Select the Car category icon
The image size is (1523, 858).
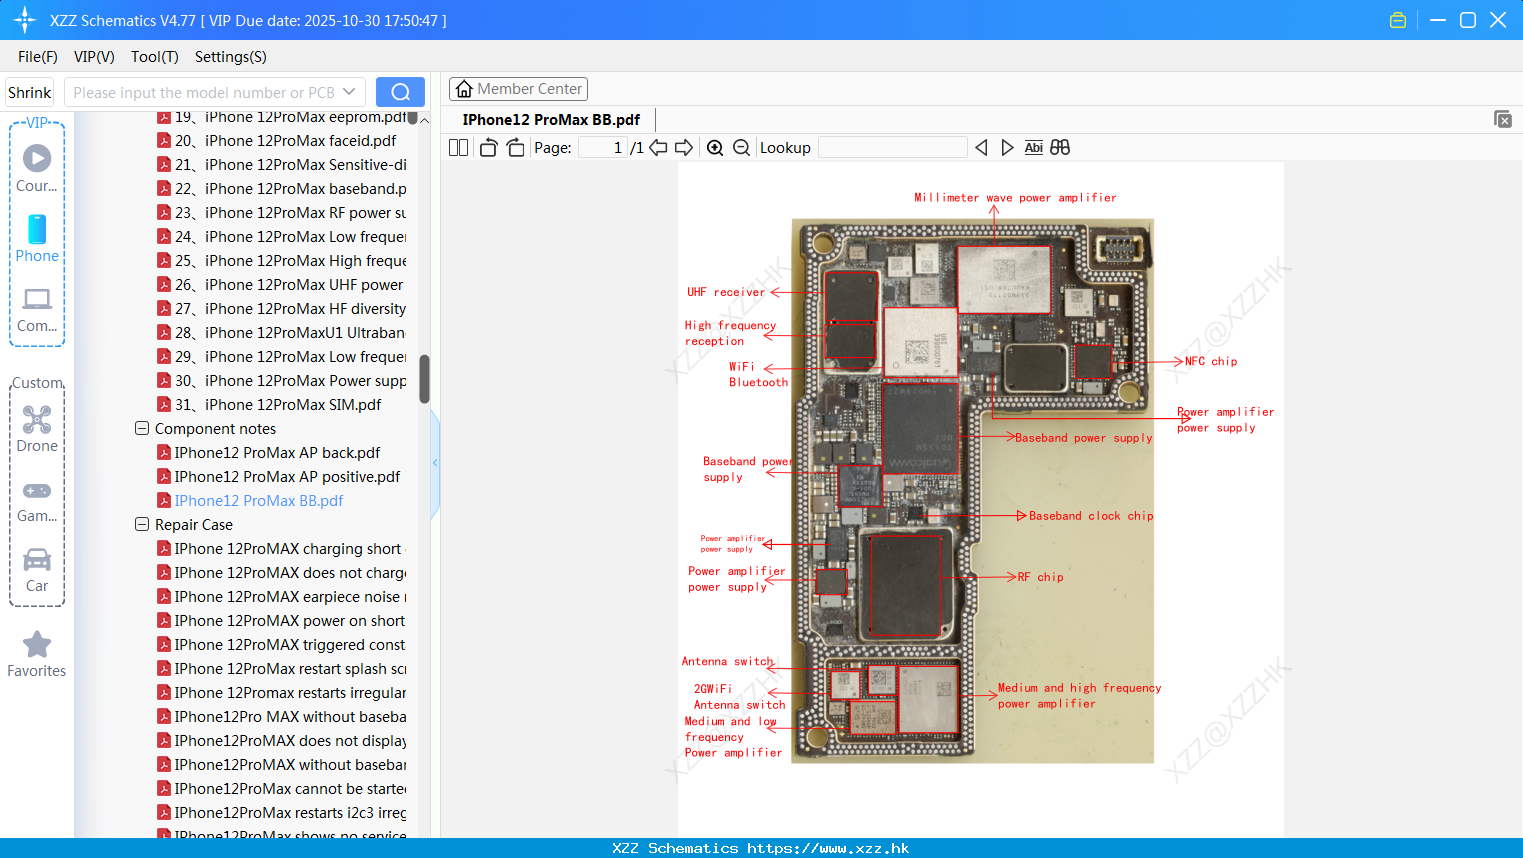click(37, 570)
